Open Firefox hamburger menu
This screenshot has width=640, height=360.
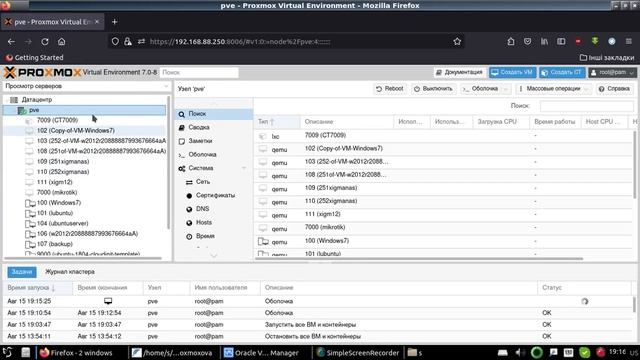[629, 42]
